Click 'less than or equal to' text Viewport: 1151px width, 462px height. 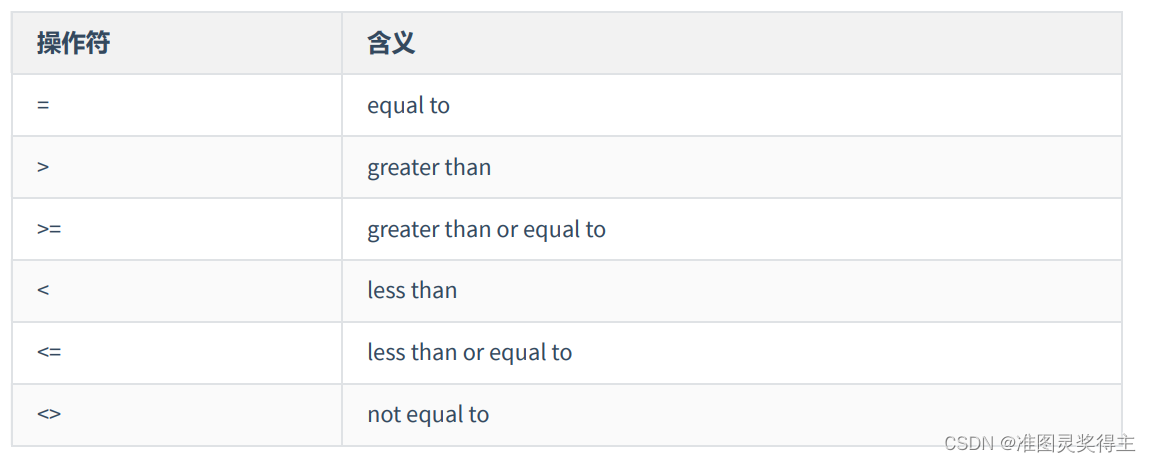[469, 353]
